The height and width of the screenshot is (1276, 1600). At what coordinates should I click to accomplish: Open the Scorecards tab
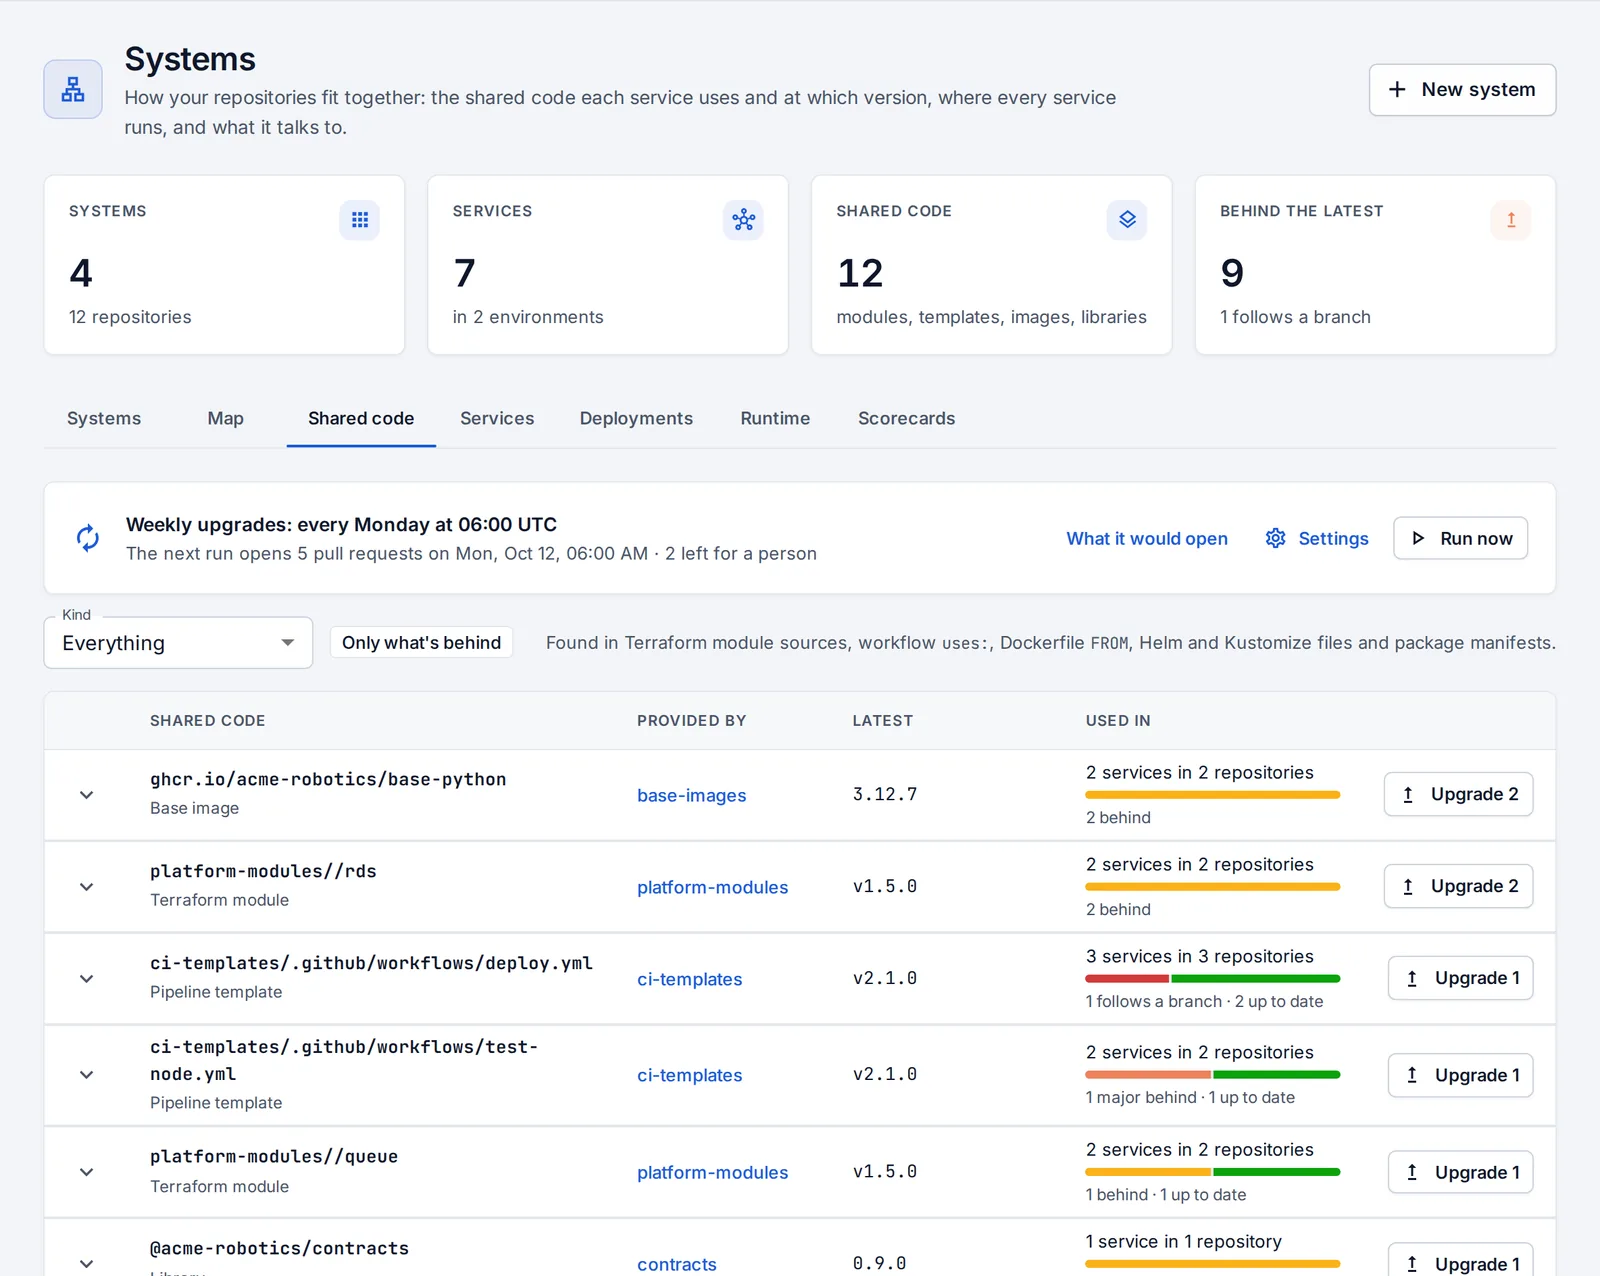click(907, 418)
